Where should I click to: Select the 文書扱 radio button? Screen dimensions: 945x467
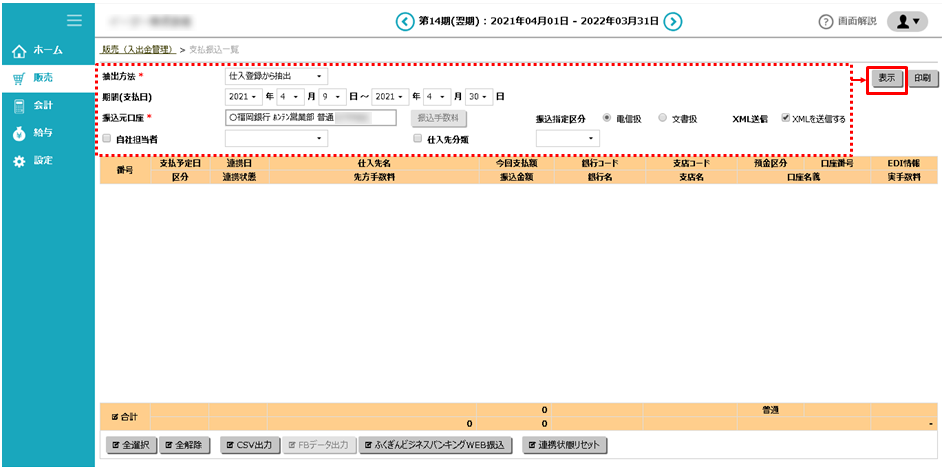662,118
